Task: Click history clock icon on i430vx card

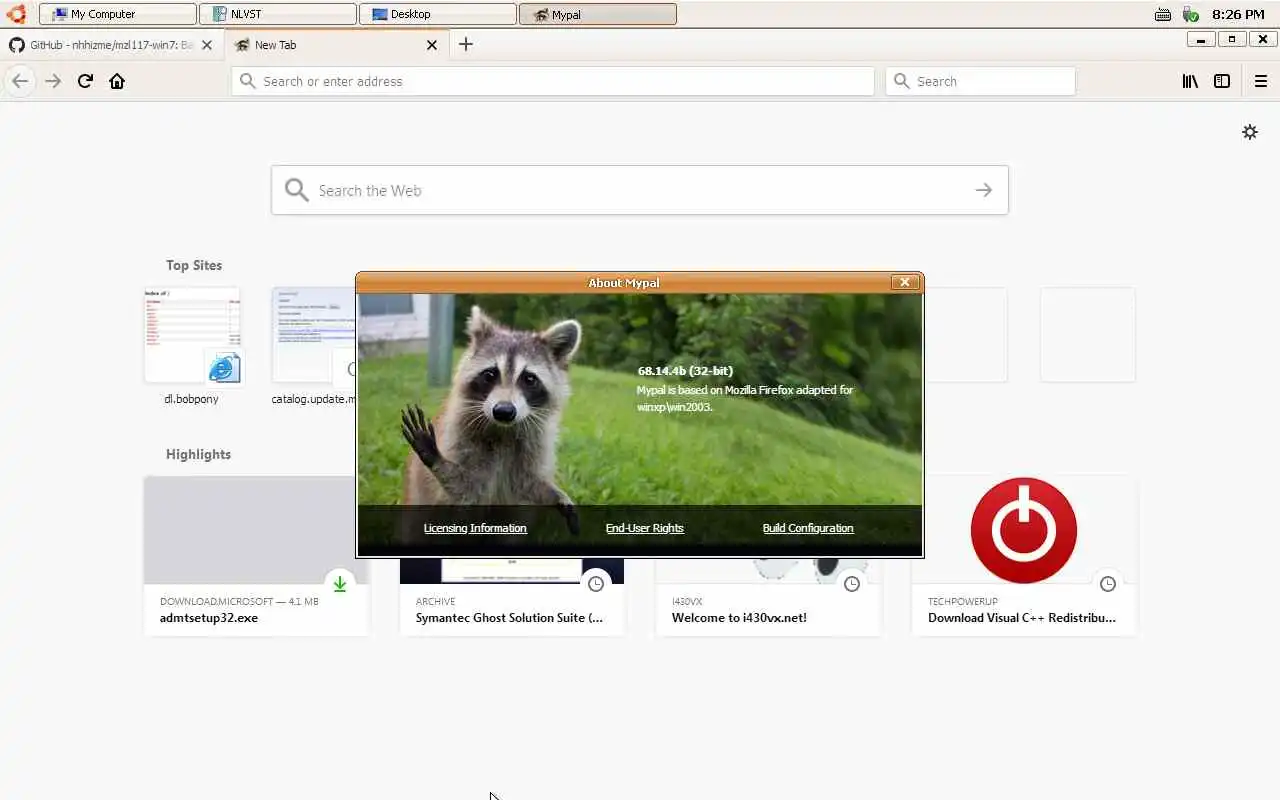Action: (x=852, y=584)
